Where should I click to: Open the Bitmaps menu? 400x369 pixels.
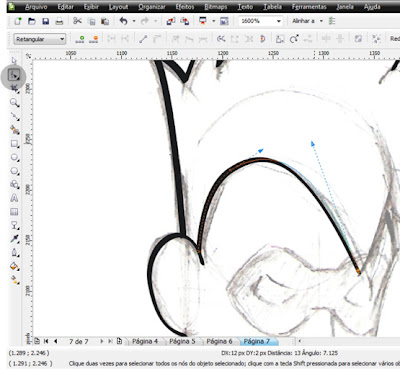(215, 7)
